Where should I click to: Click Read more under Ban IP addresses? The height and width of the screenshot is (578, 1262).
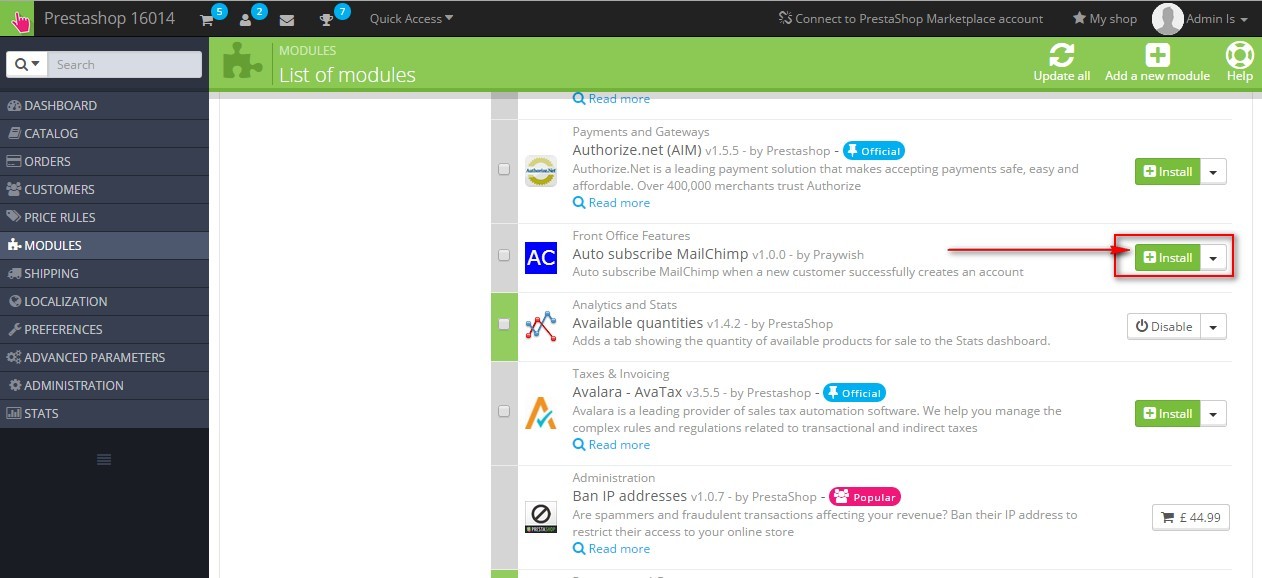coord(611,549)
